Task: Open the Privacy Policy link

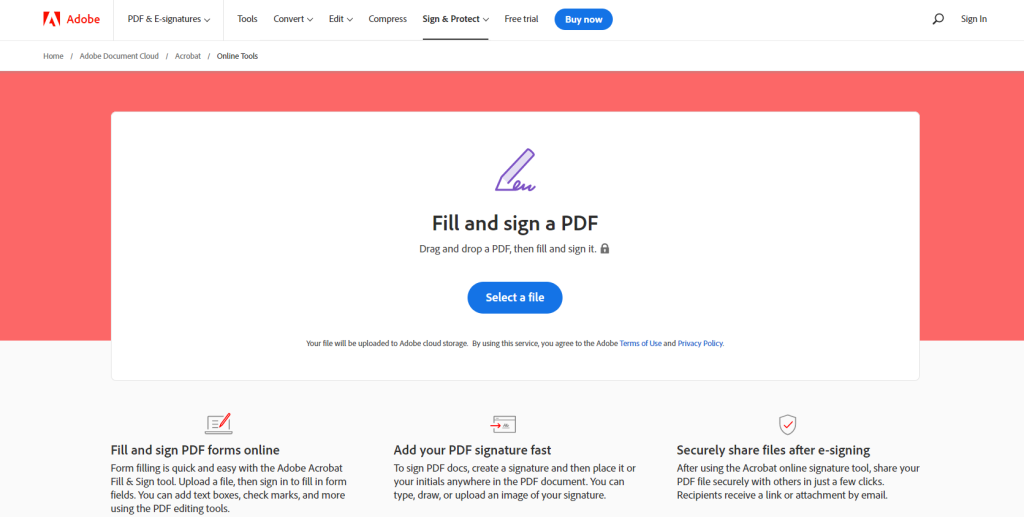Action: click(700, 343)
